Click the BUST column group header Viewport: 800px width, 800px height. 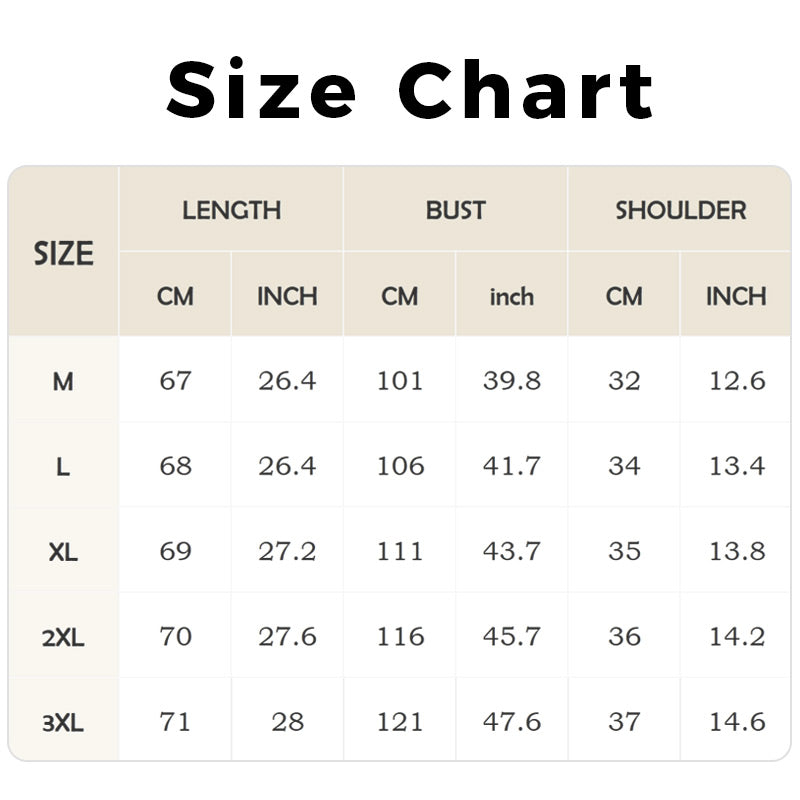coord(455,211)
